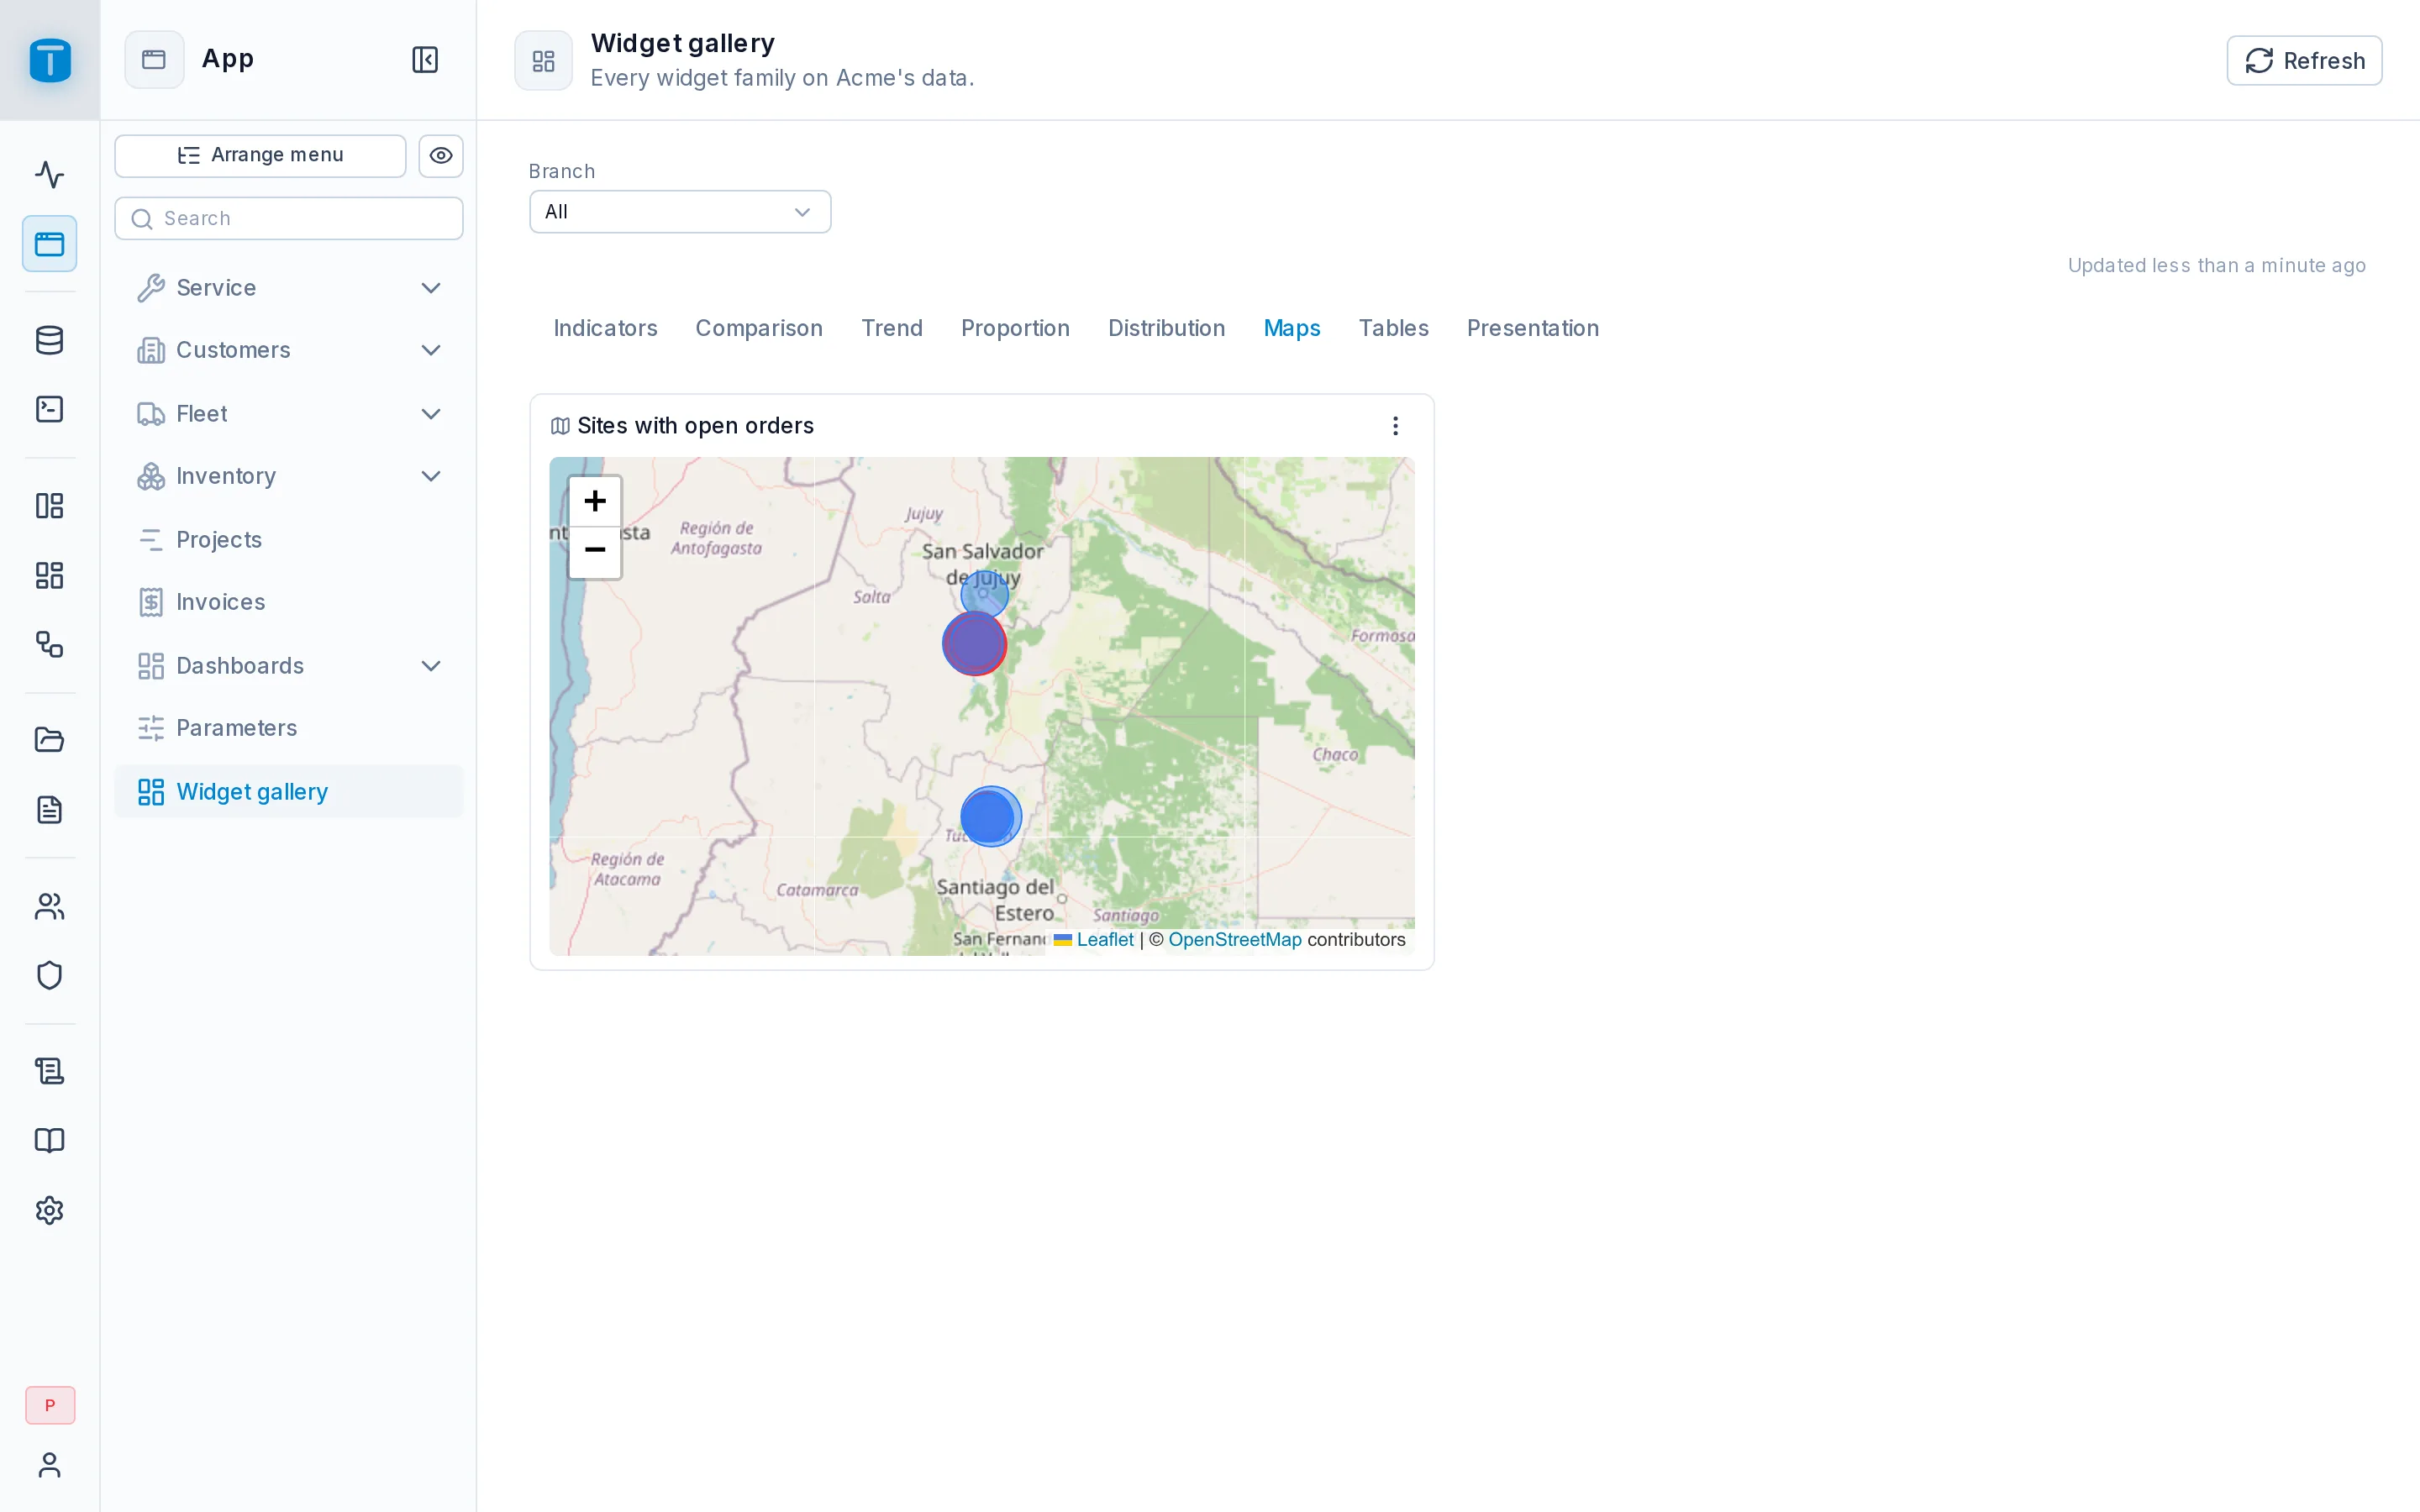Open the map widget three-dot menu
The image size is (2420, 1512).
click(1395, 426)
